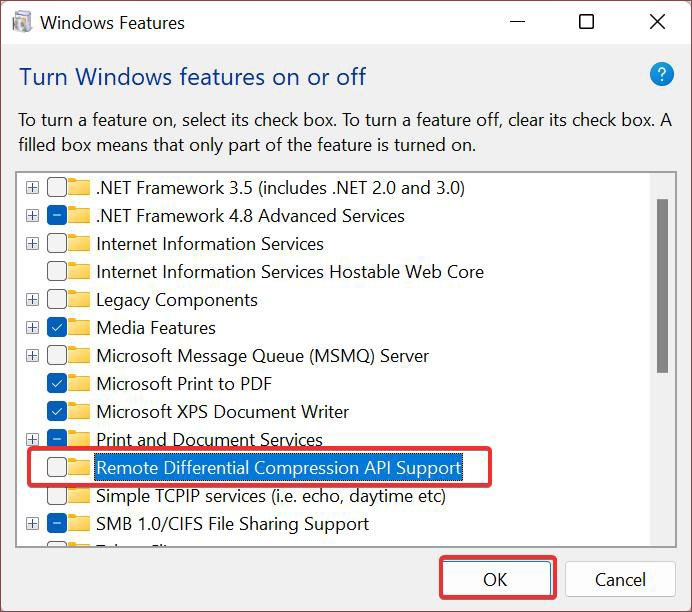Click the Windows Features title bar icon
Viewport: 692px width, 612px height.
[x=22, y=22]
